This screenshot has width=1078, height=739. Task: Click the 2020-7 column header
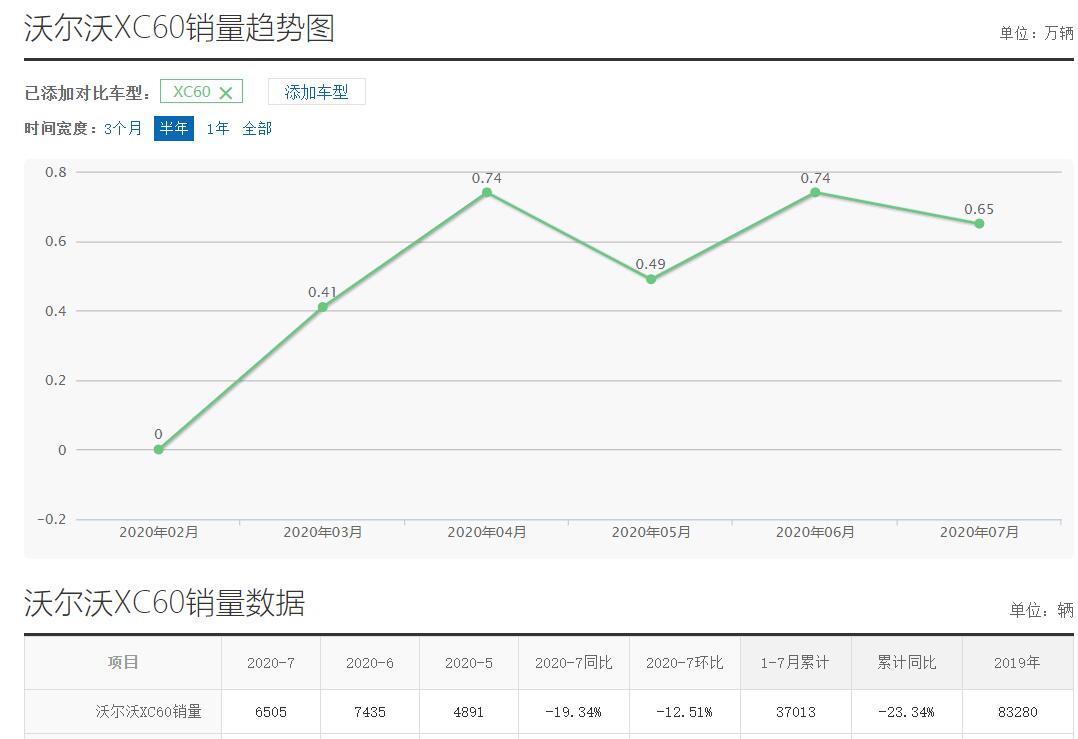click(x=271, y=663)
